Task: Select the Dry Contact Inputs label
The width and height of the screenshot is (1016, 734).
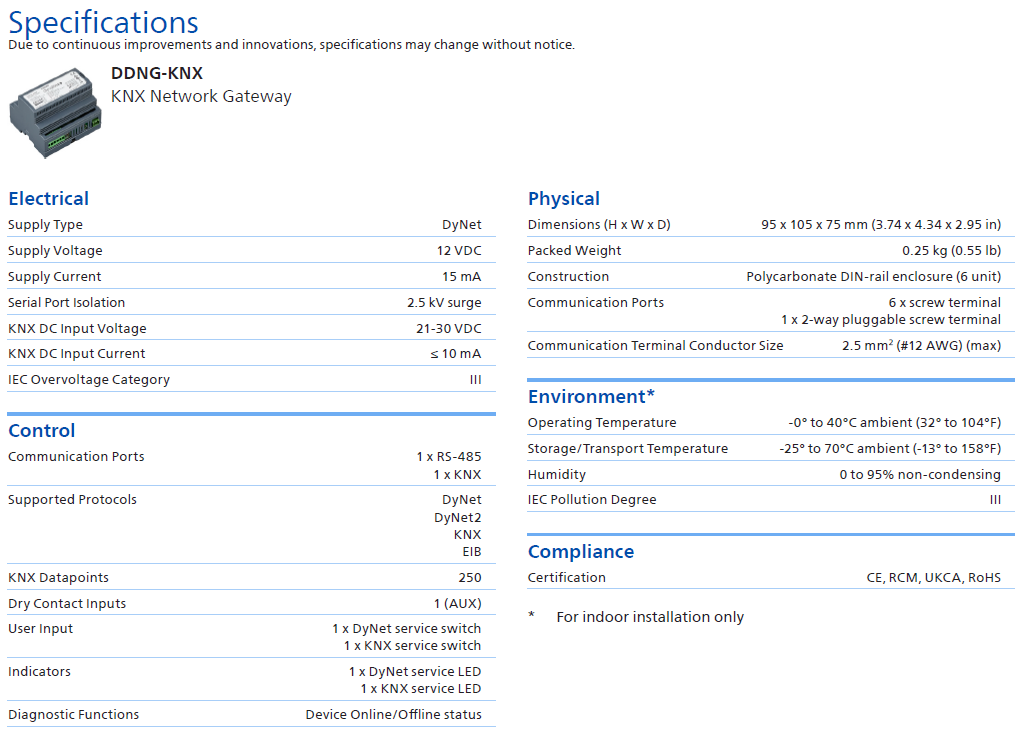Action: (x=67, y=603)
